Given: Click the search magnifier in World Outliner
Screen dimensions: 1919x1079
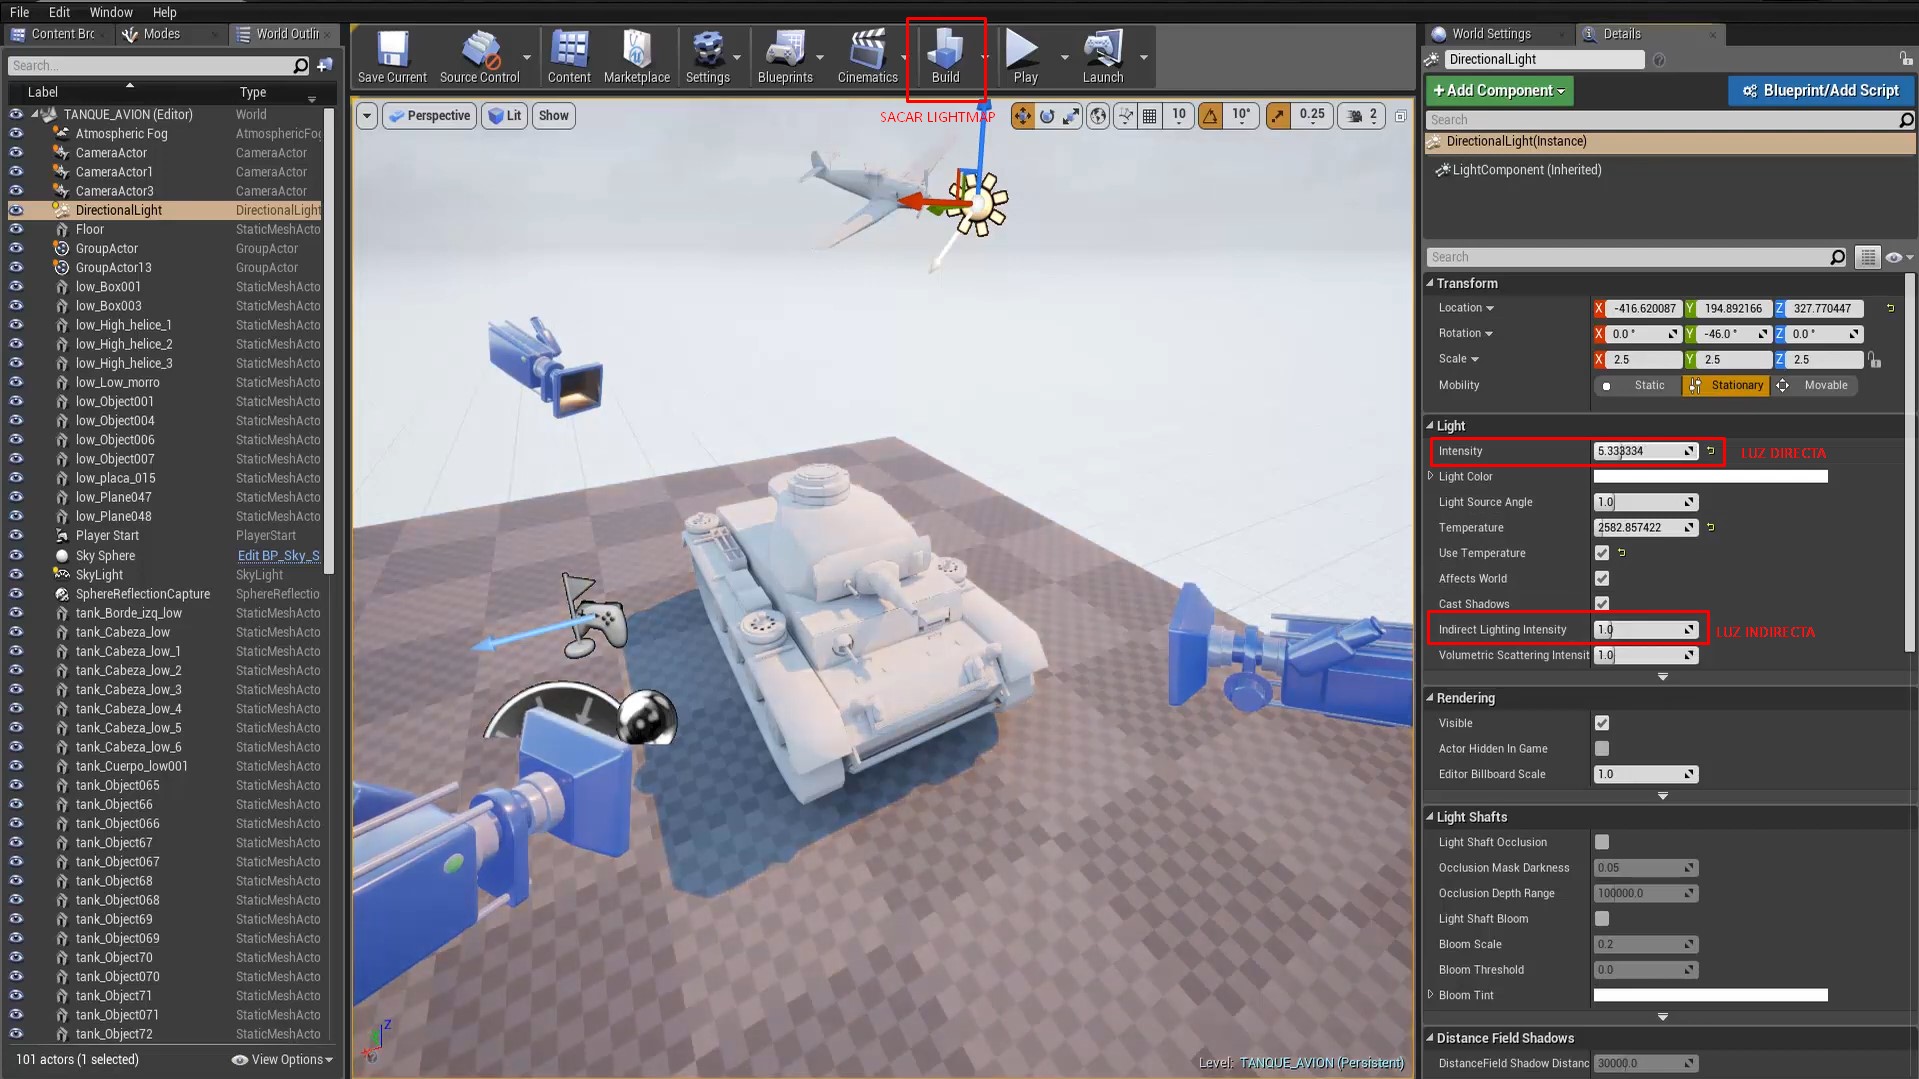Looking at the screenshot, I should (x=301, y=66).
